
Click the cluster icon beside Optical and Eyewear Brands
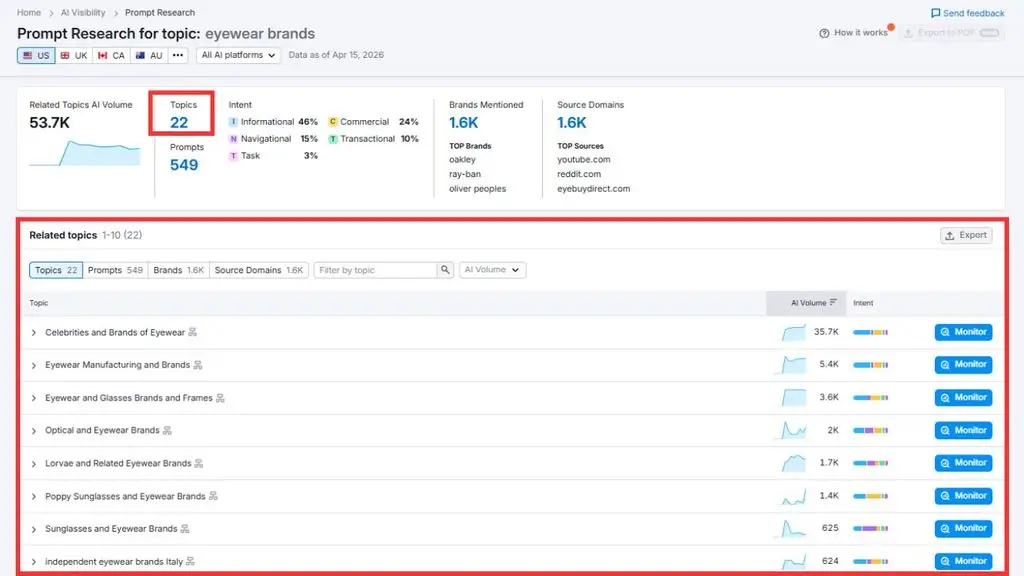(167, 430)
